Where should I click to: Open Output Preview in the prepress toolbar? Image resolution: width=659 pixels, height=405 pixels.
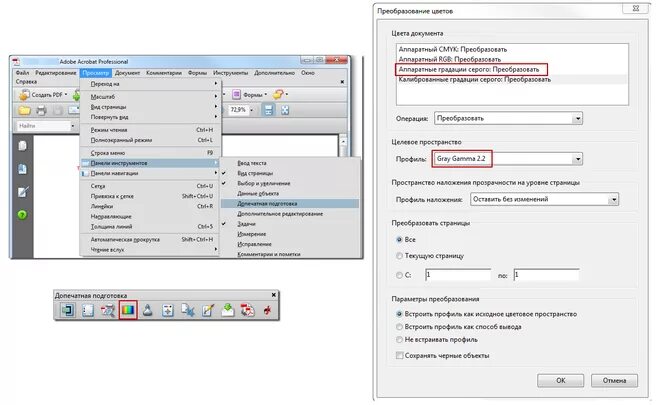point(88,310)
